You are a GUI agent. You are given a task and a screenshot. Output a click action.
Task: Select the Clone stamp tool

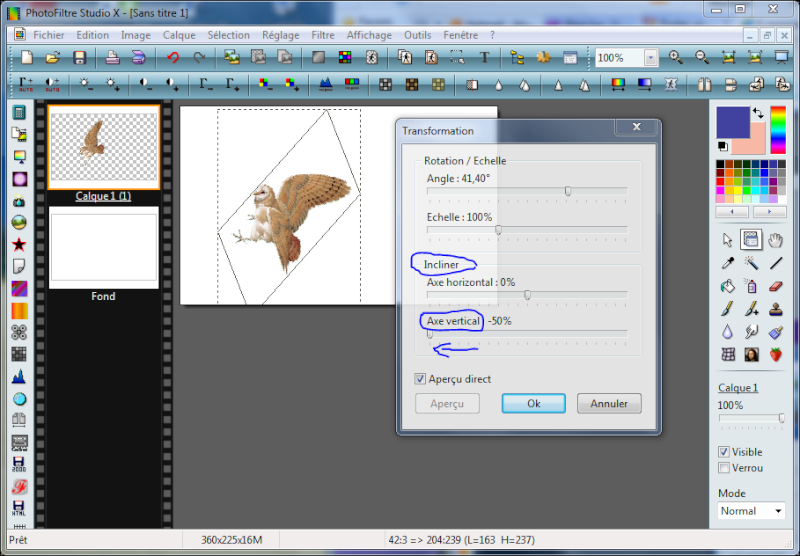(x=776, y=309)
